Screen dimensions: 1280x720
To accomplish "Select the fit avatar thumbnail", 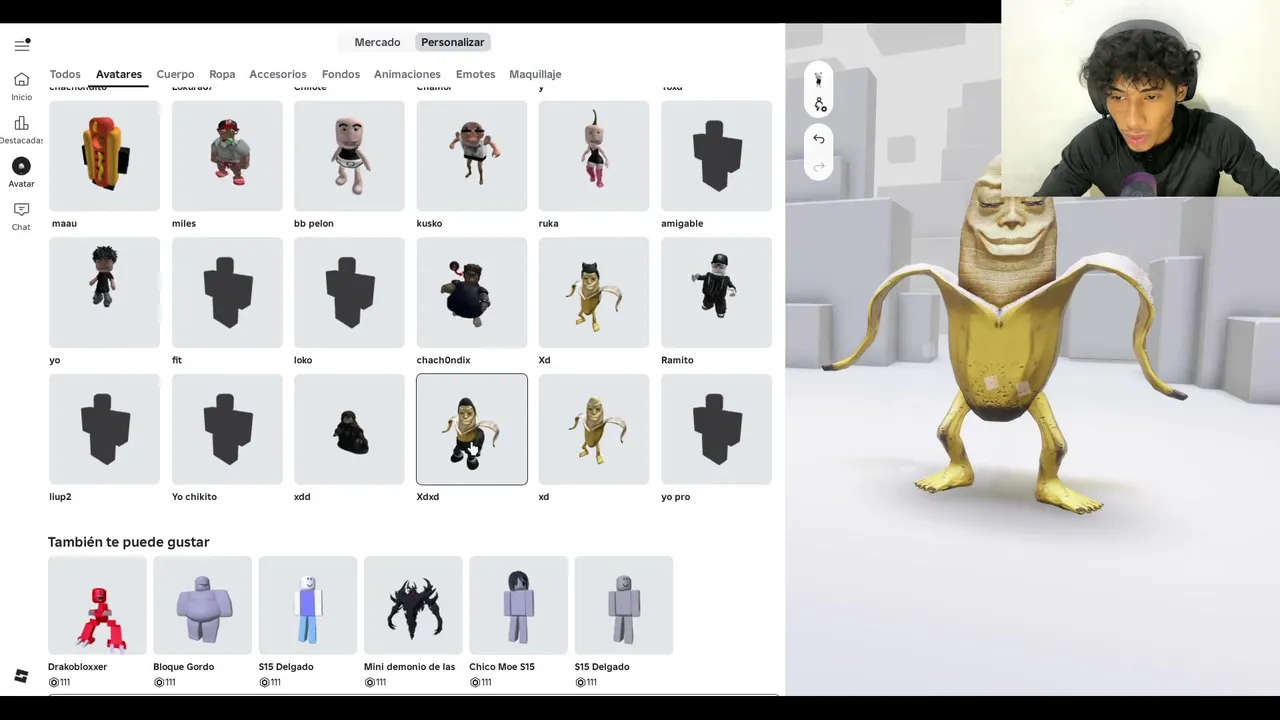I will (x=227, y=293).
